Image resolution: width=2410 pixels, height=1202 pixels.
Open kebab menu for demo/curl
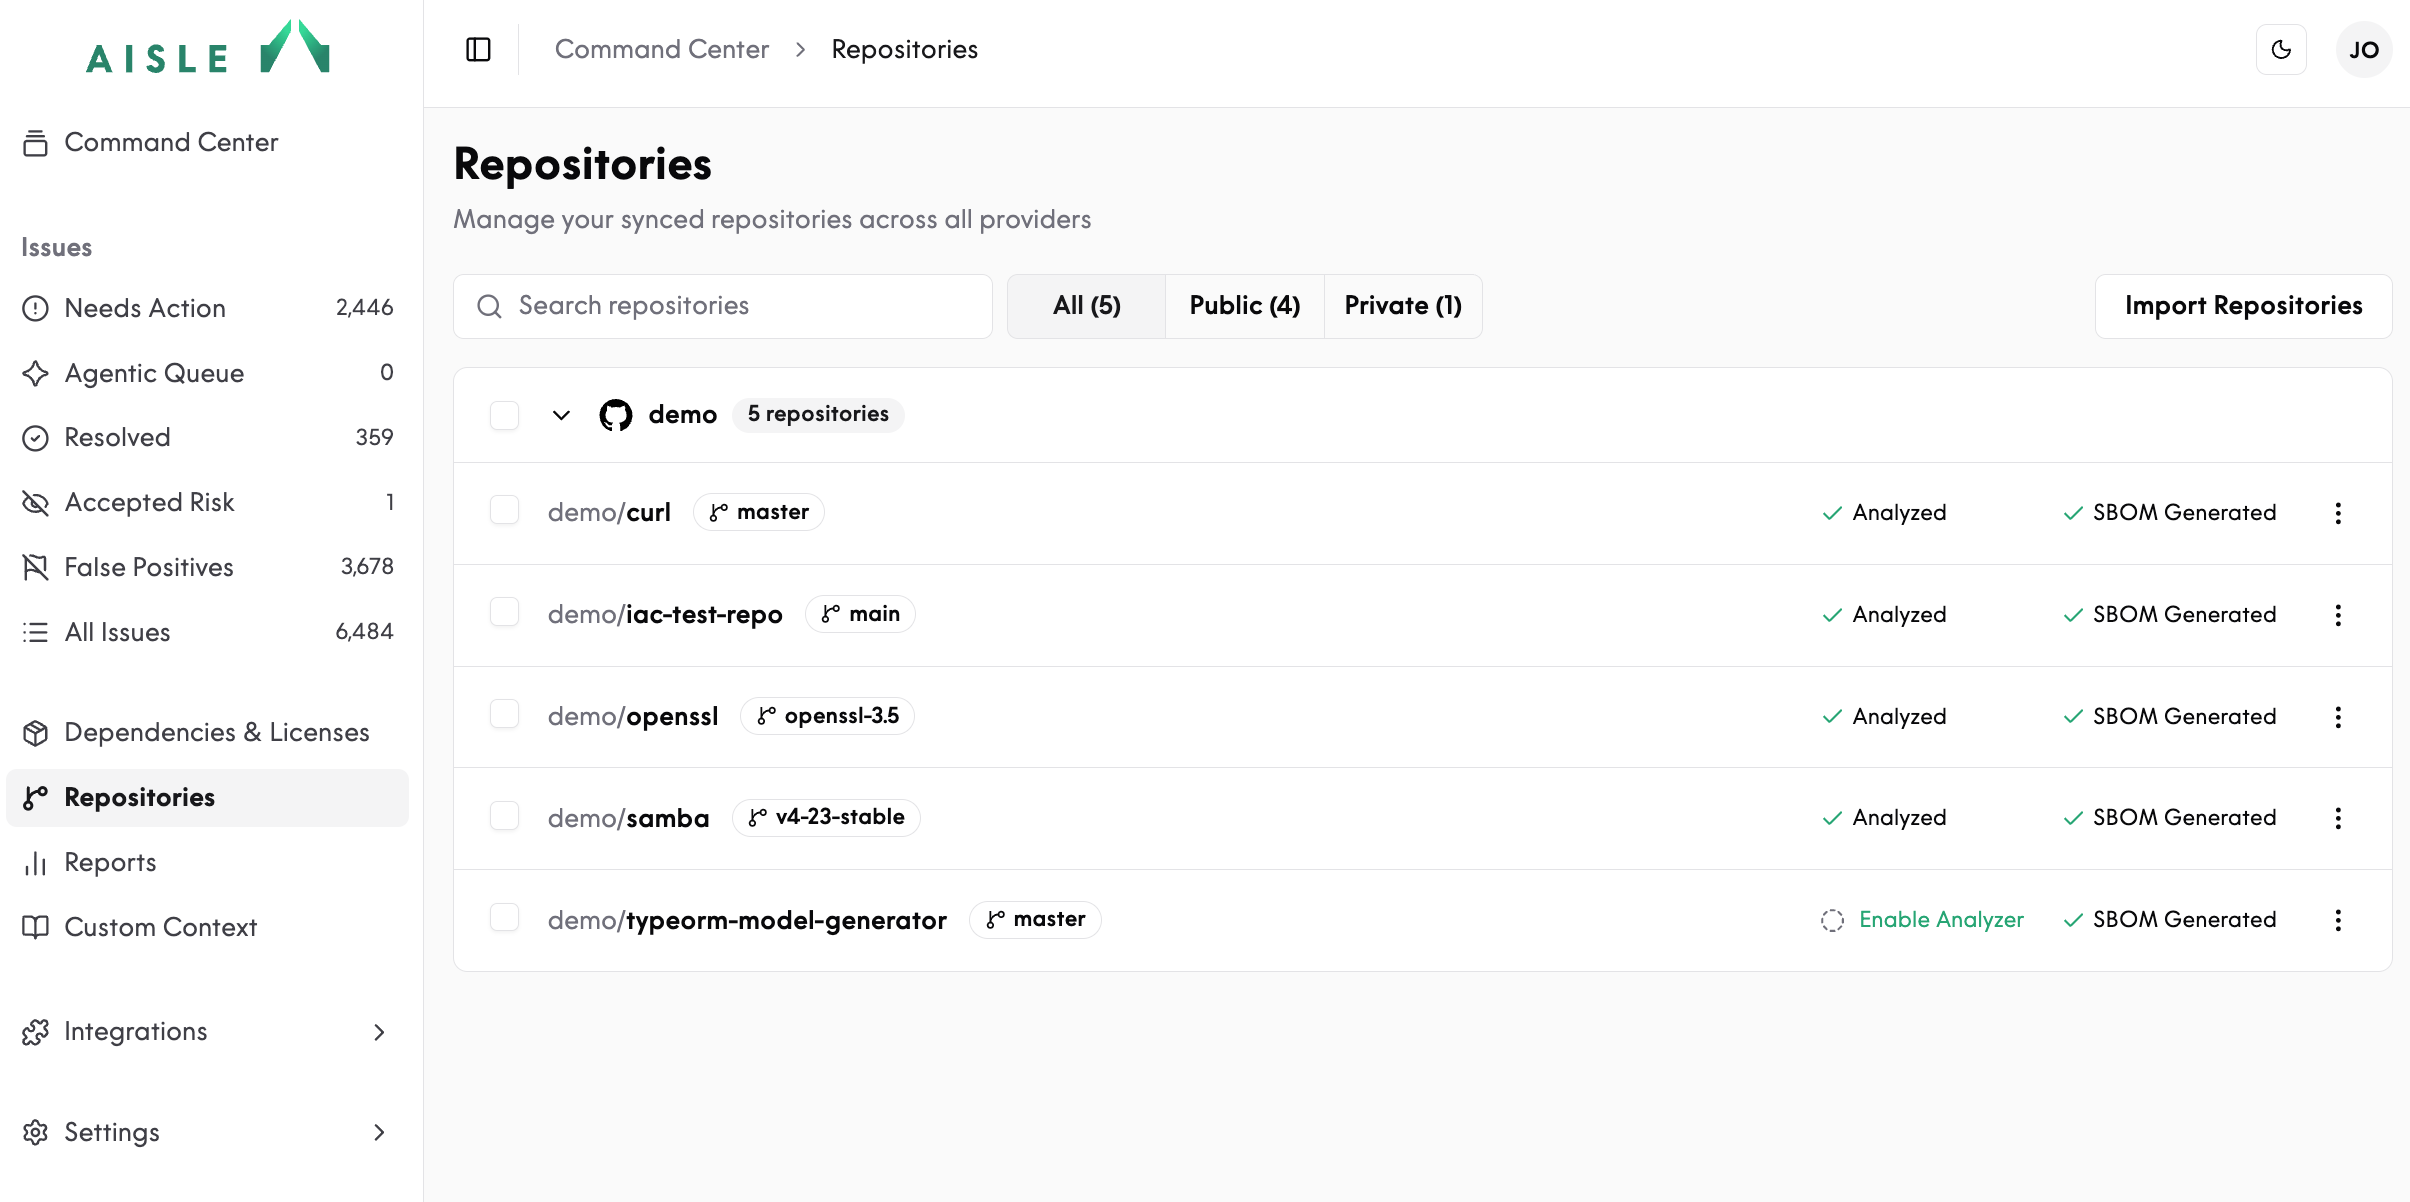[x=2338, y=513]
